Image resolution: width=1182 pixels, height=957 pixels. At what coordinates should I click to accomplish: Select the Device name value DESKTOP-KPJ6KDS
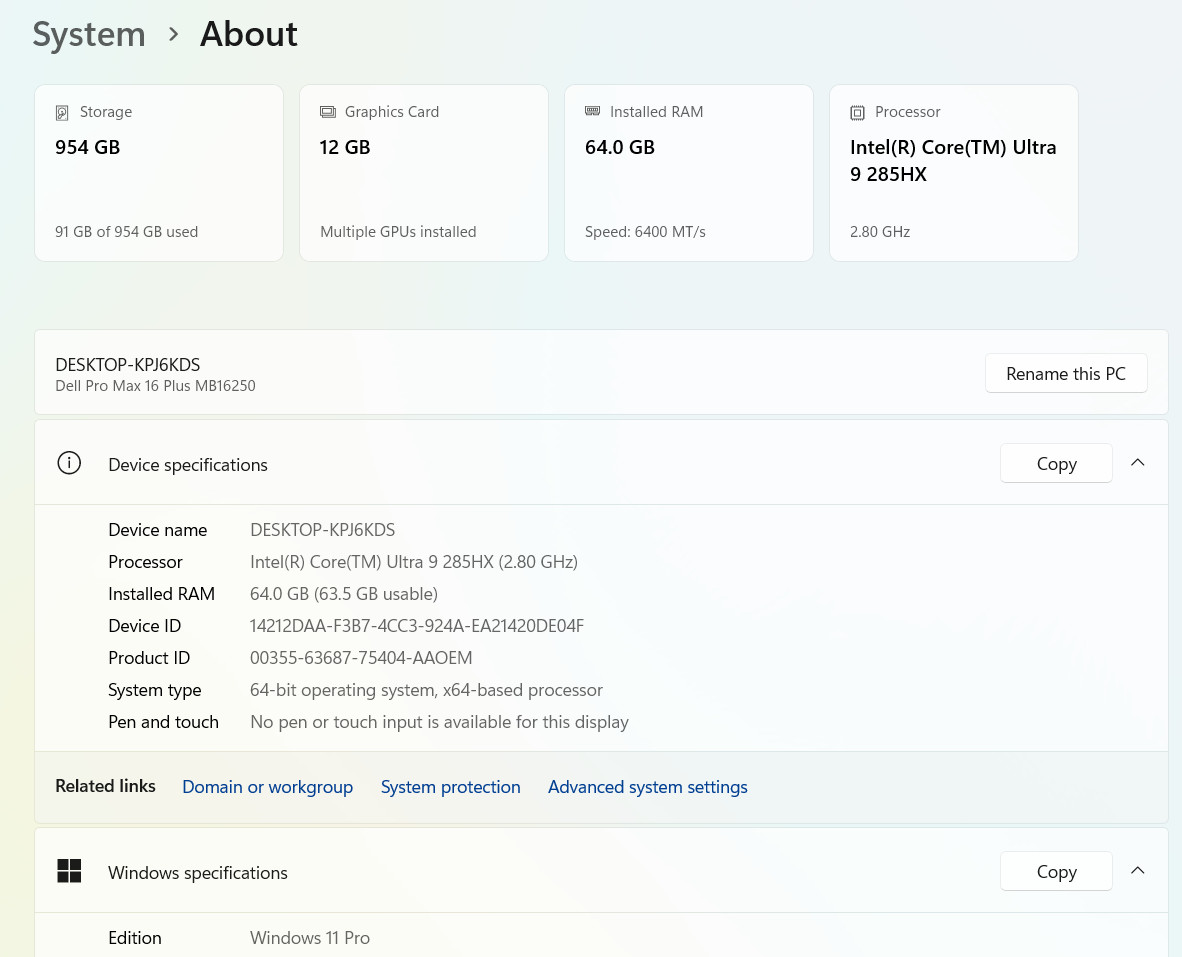(323, 530)
